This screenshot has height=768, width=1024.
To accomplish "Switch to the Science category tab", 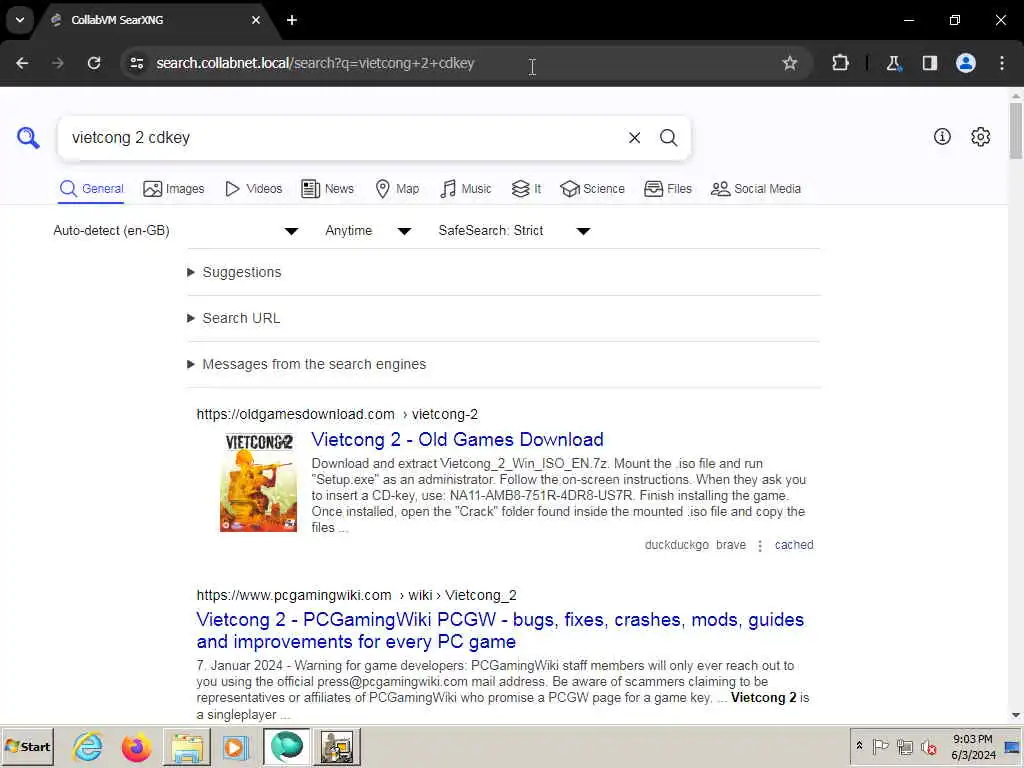I will point(592,189).
